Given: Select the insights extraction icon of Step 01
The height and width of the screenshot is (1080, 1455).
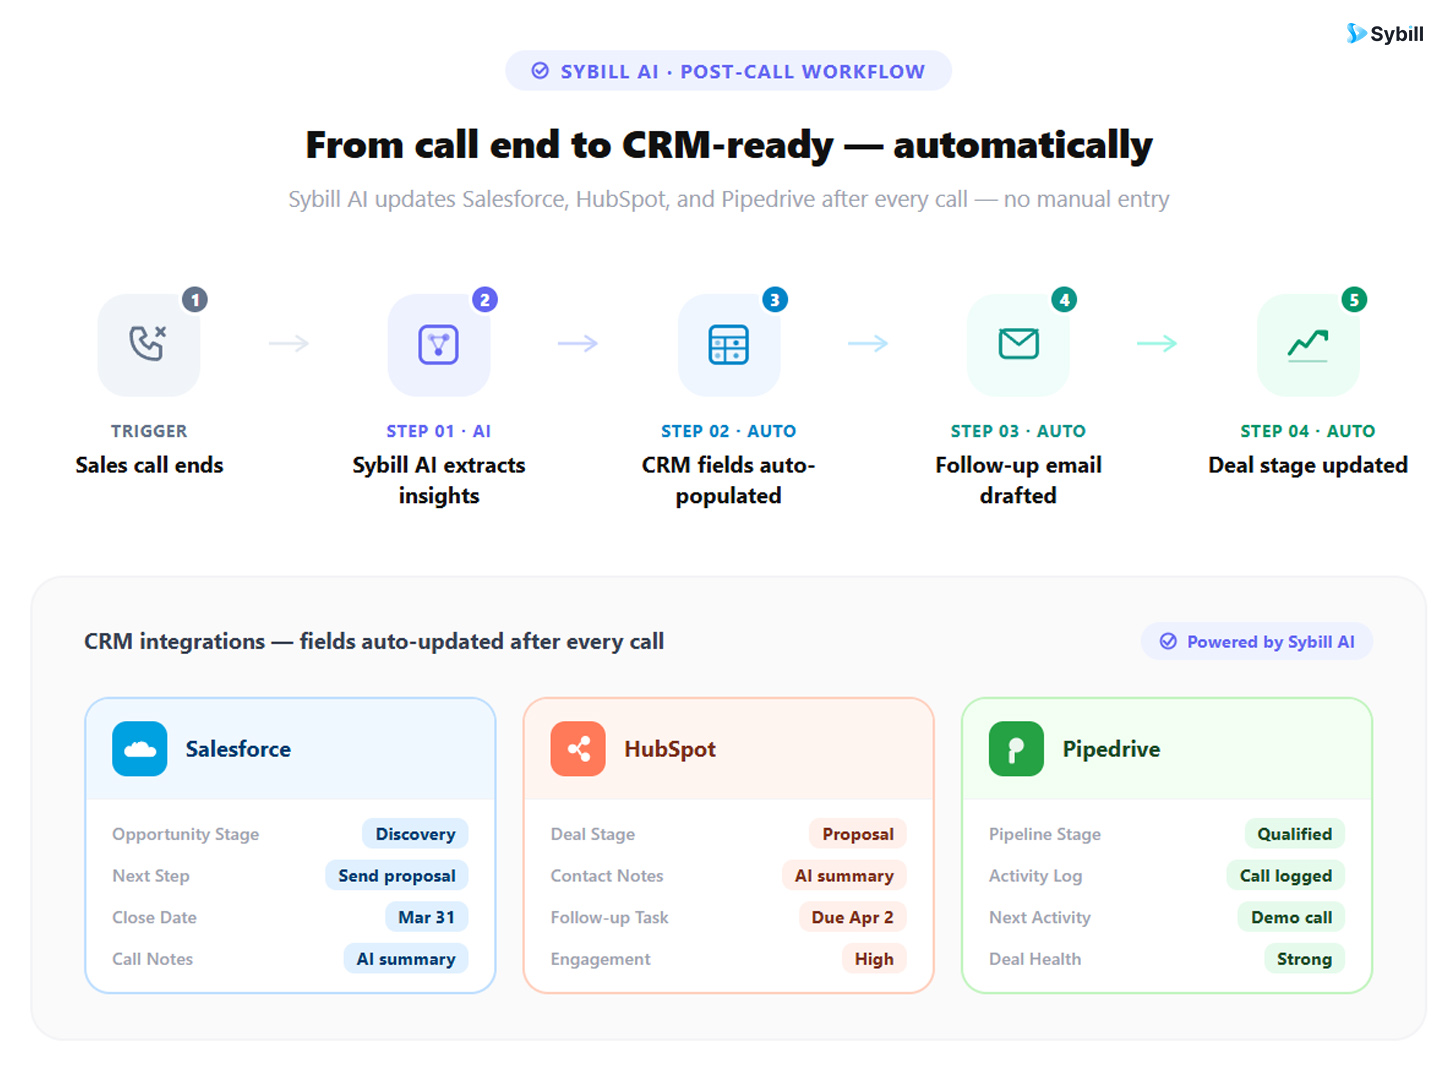Looking at the screenshot, I should point(438,344).
